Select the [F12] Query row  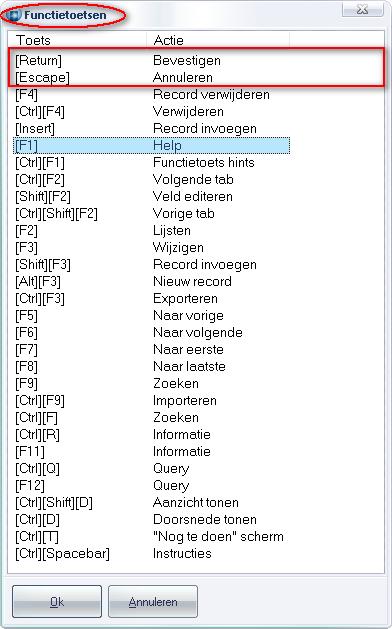pos(152,486)
